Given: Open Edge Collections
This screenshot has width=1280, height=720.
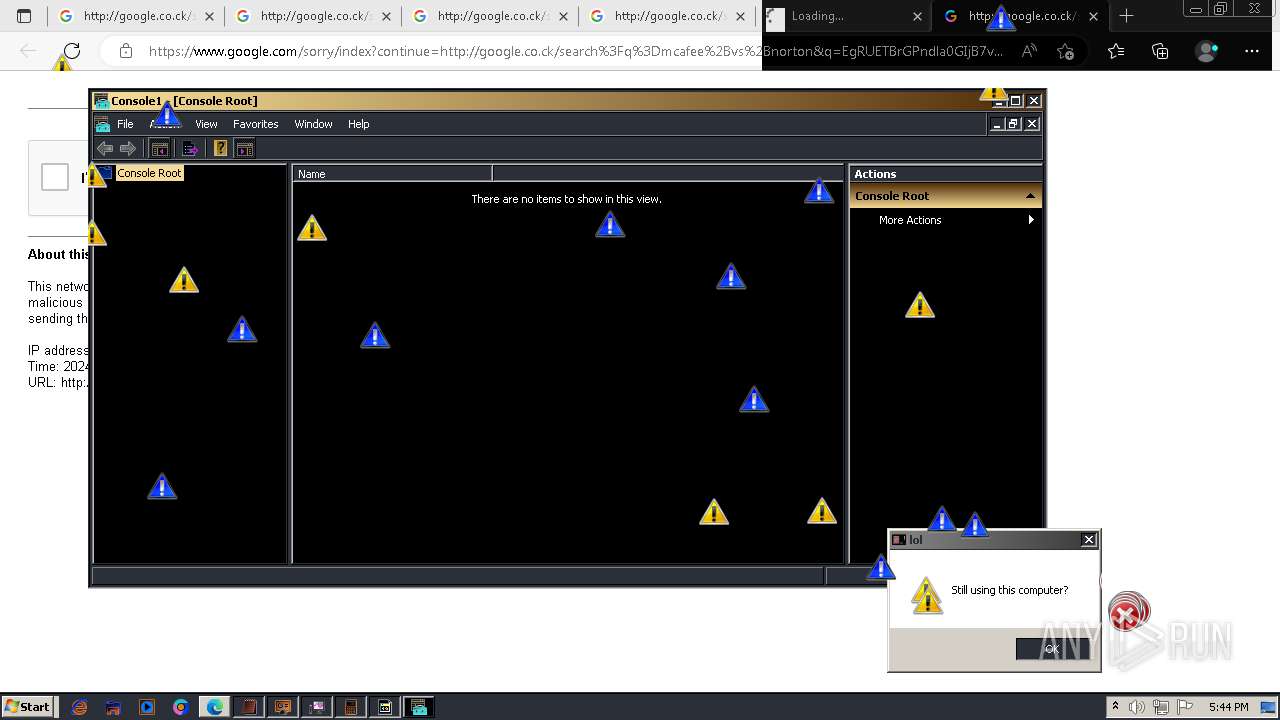Looking at the screenshot, I should click(1160, 51).
